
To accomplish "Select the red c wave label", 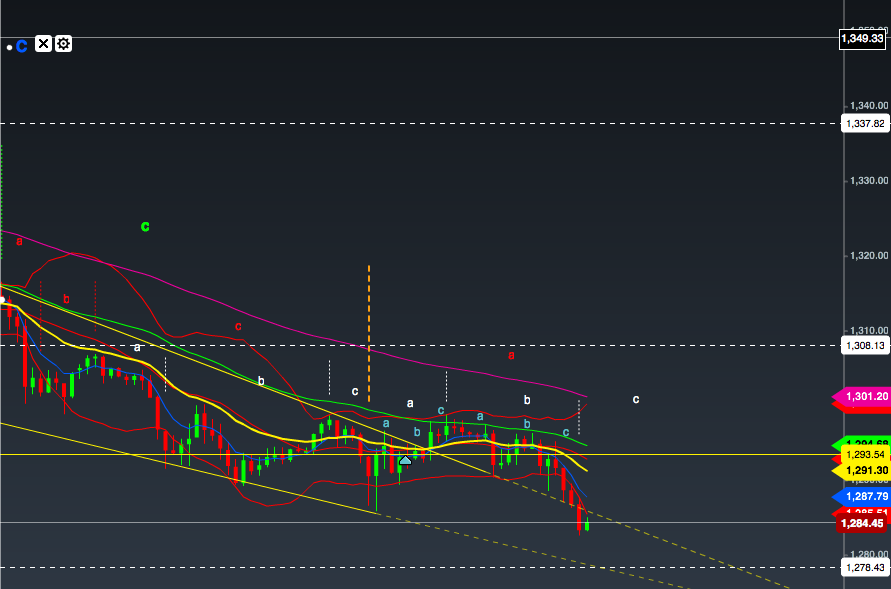I will tap(238, 327).
